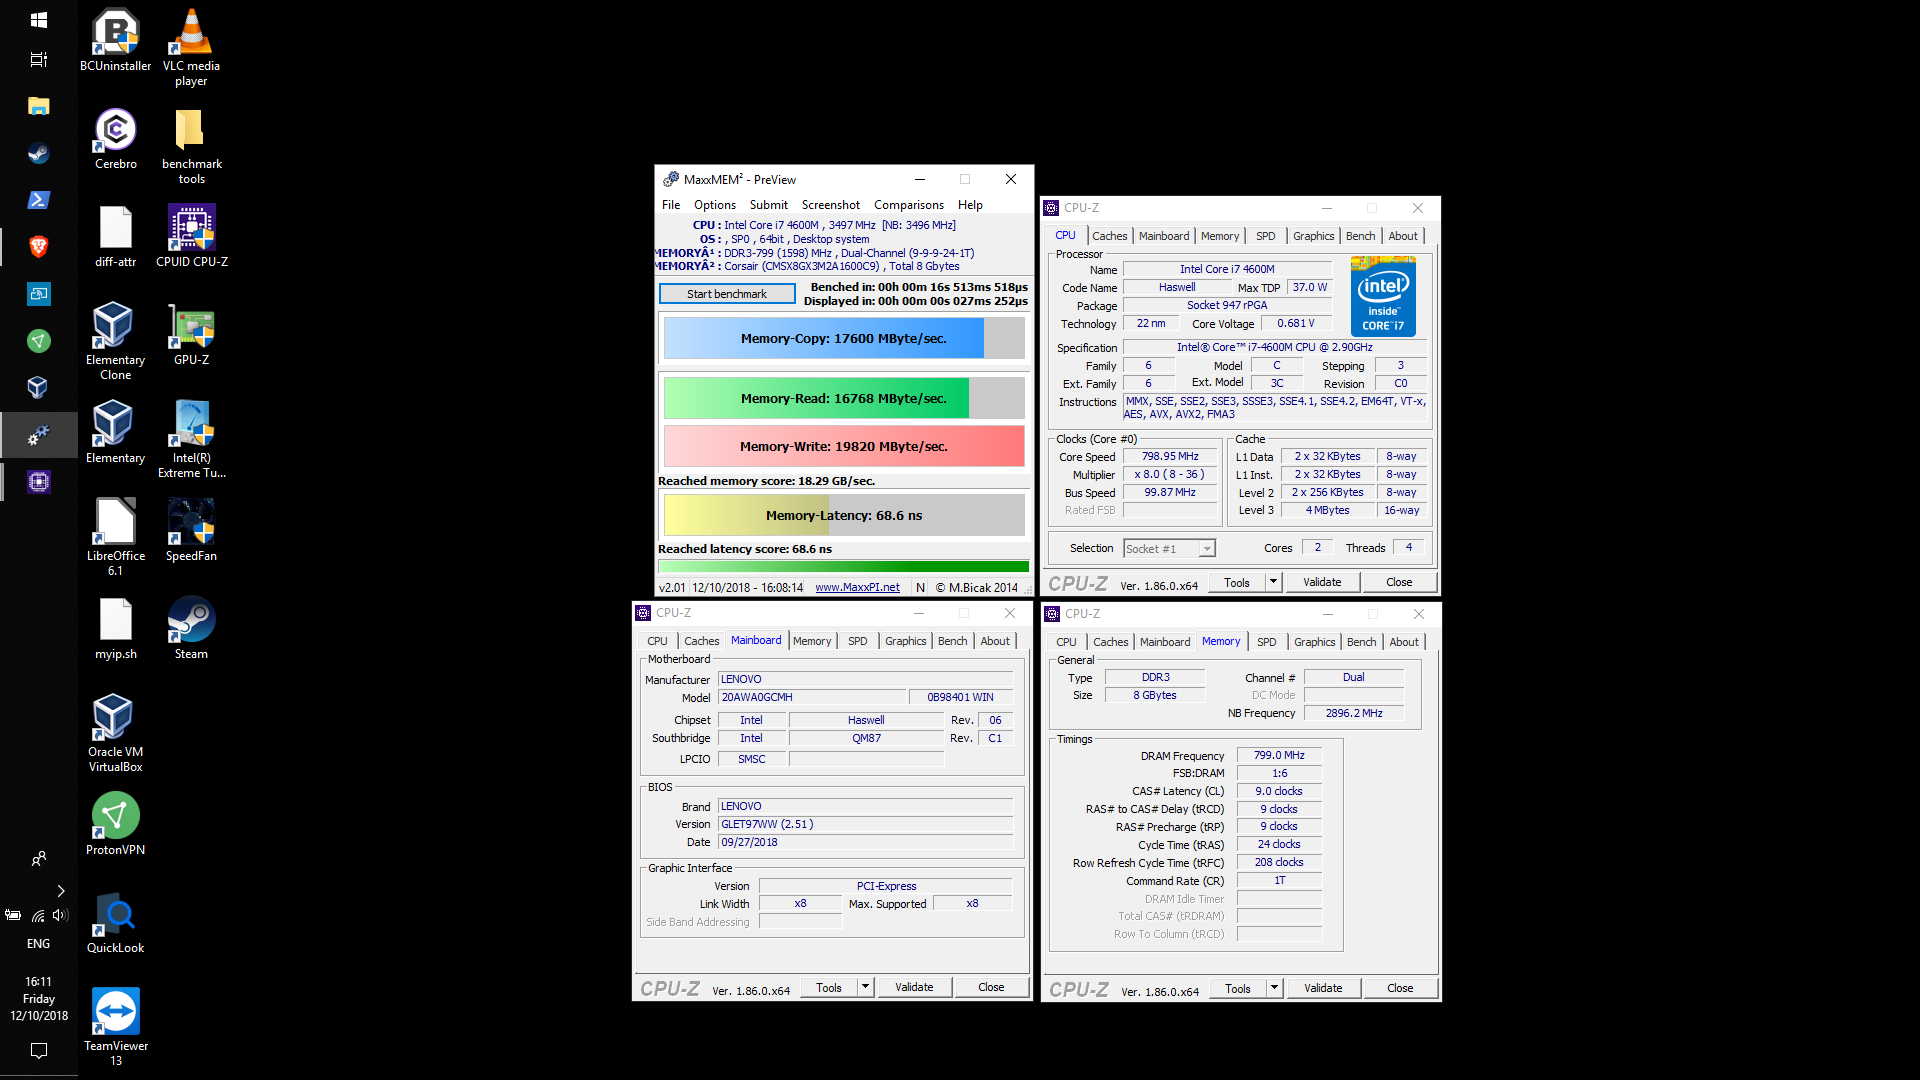Click the MaxxMEM gears taskbar icon

pyautogui.click(x=38, y=435)
